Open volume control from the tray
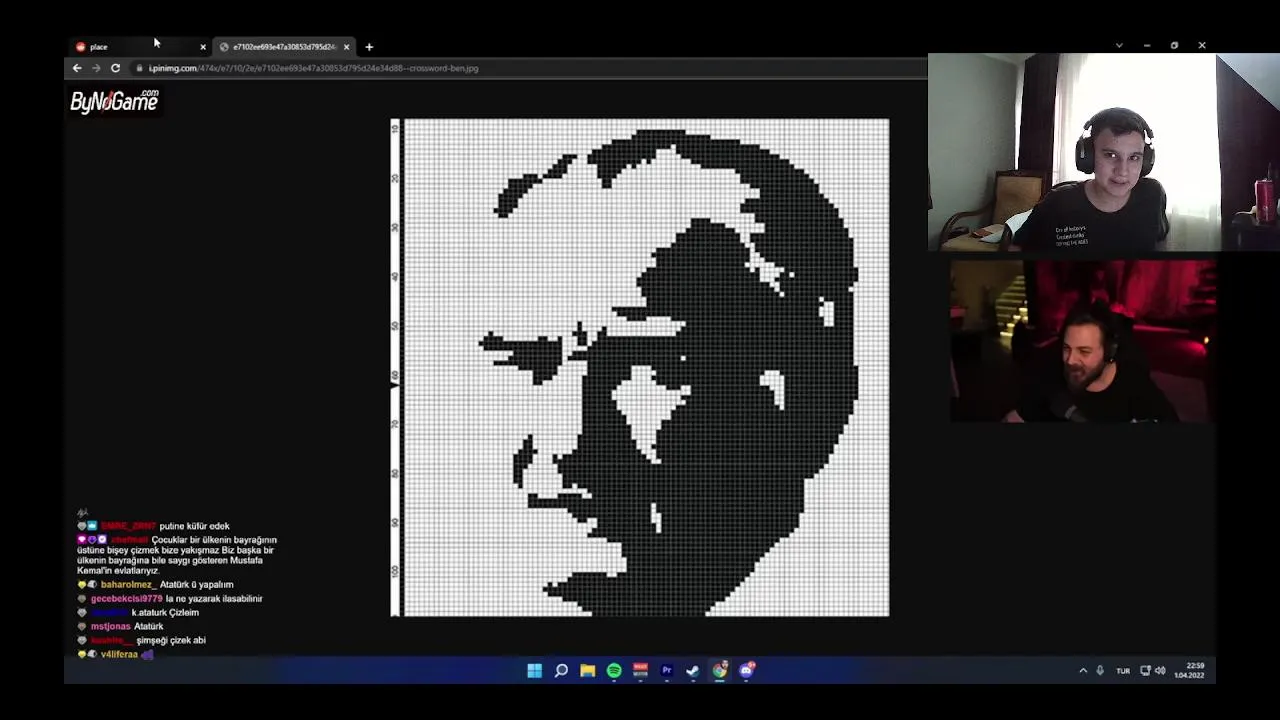The height and width of the screenshot is (720, 1280). click(1160, 671)
